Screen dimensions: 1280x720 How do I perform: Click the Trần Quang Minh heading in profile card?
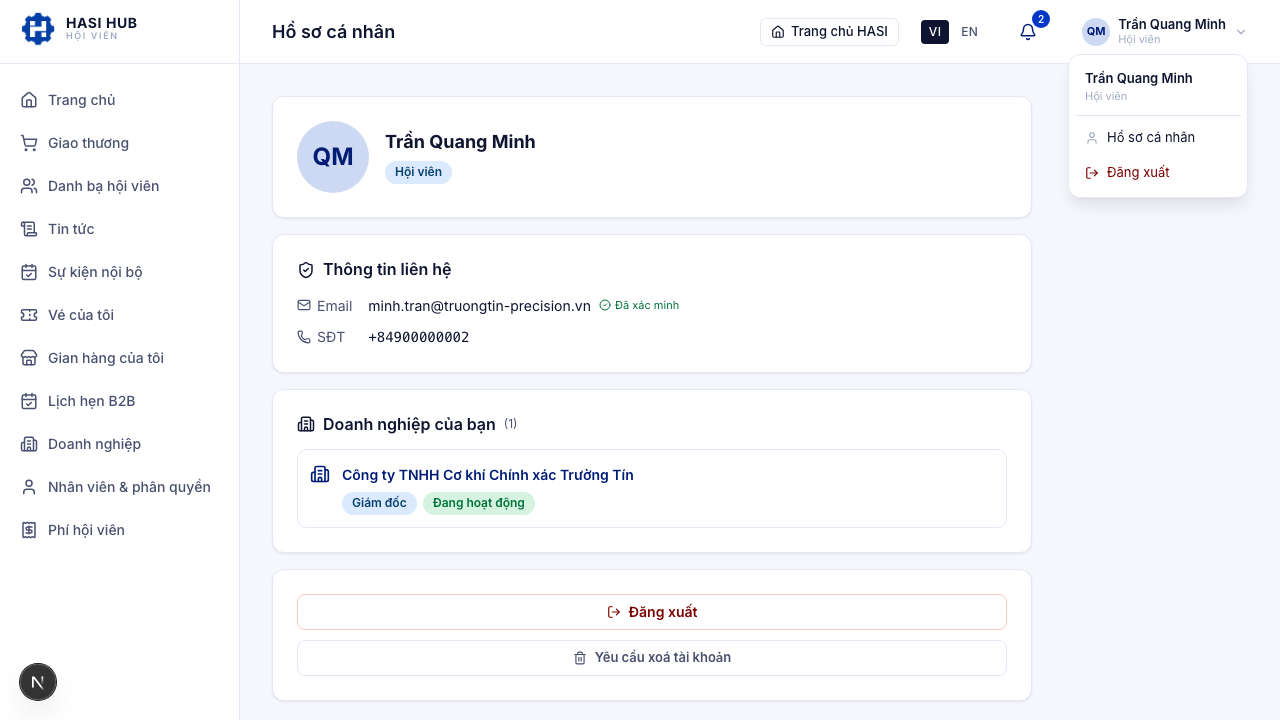coord(460,142)
